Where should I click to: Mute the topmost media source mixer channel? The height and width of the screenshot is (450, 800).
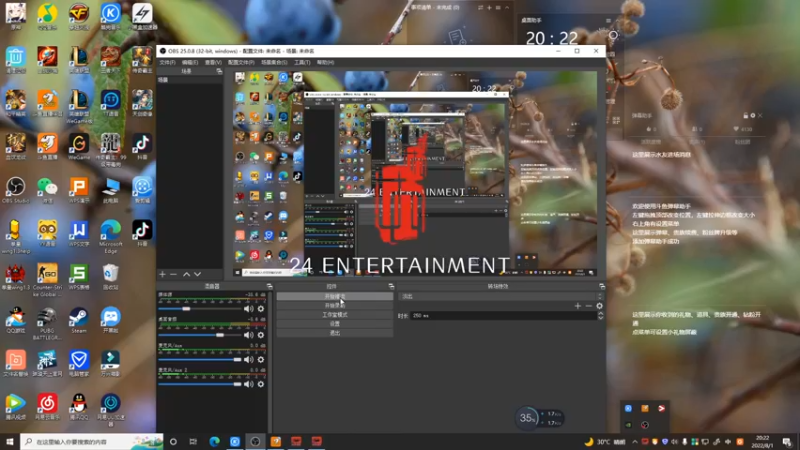coord(248,309)
